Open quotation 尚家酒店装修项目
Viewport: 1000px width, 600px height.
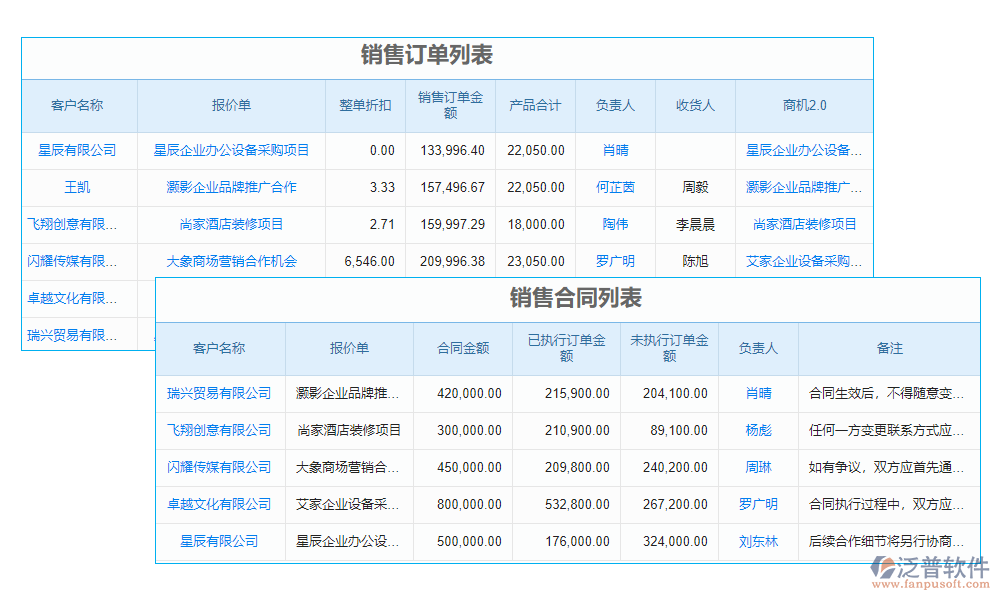click(232, 224)
